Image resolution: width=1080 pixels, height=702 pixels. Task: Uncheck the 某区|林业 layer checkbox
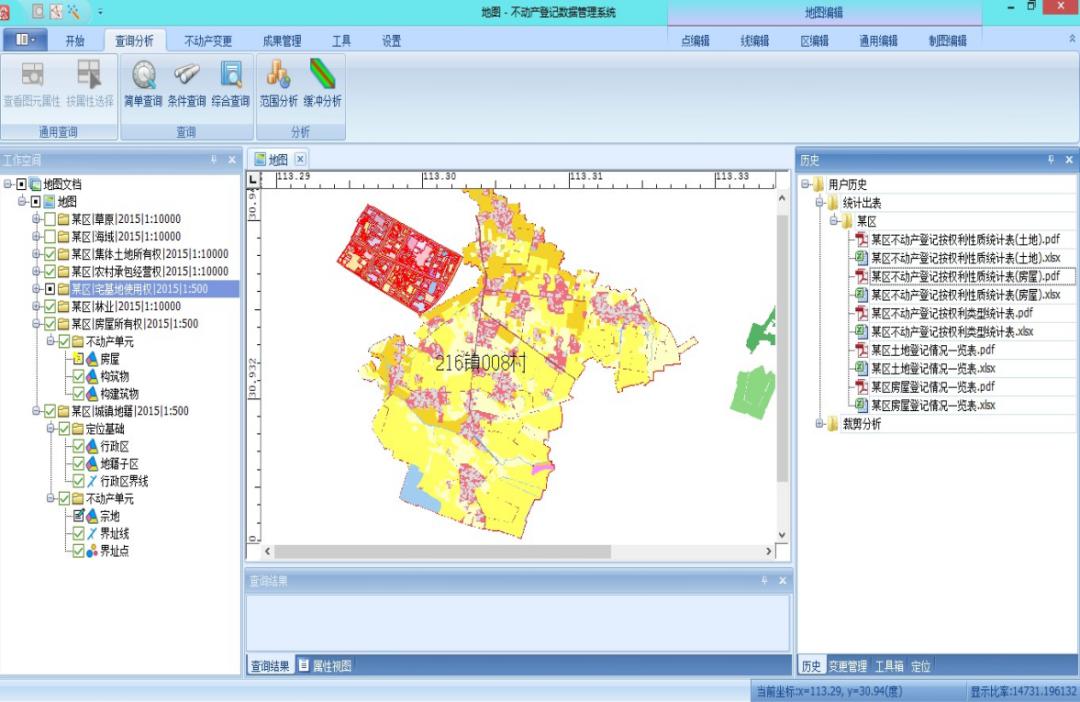click(50, 306)
